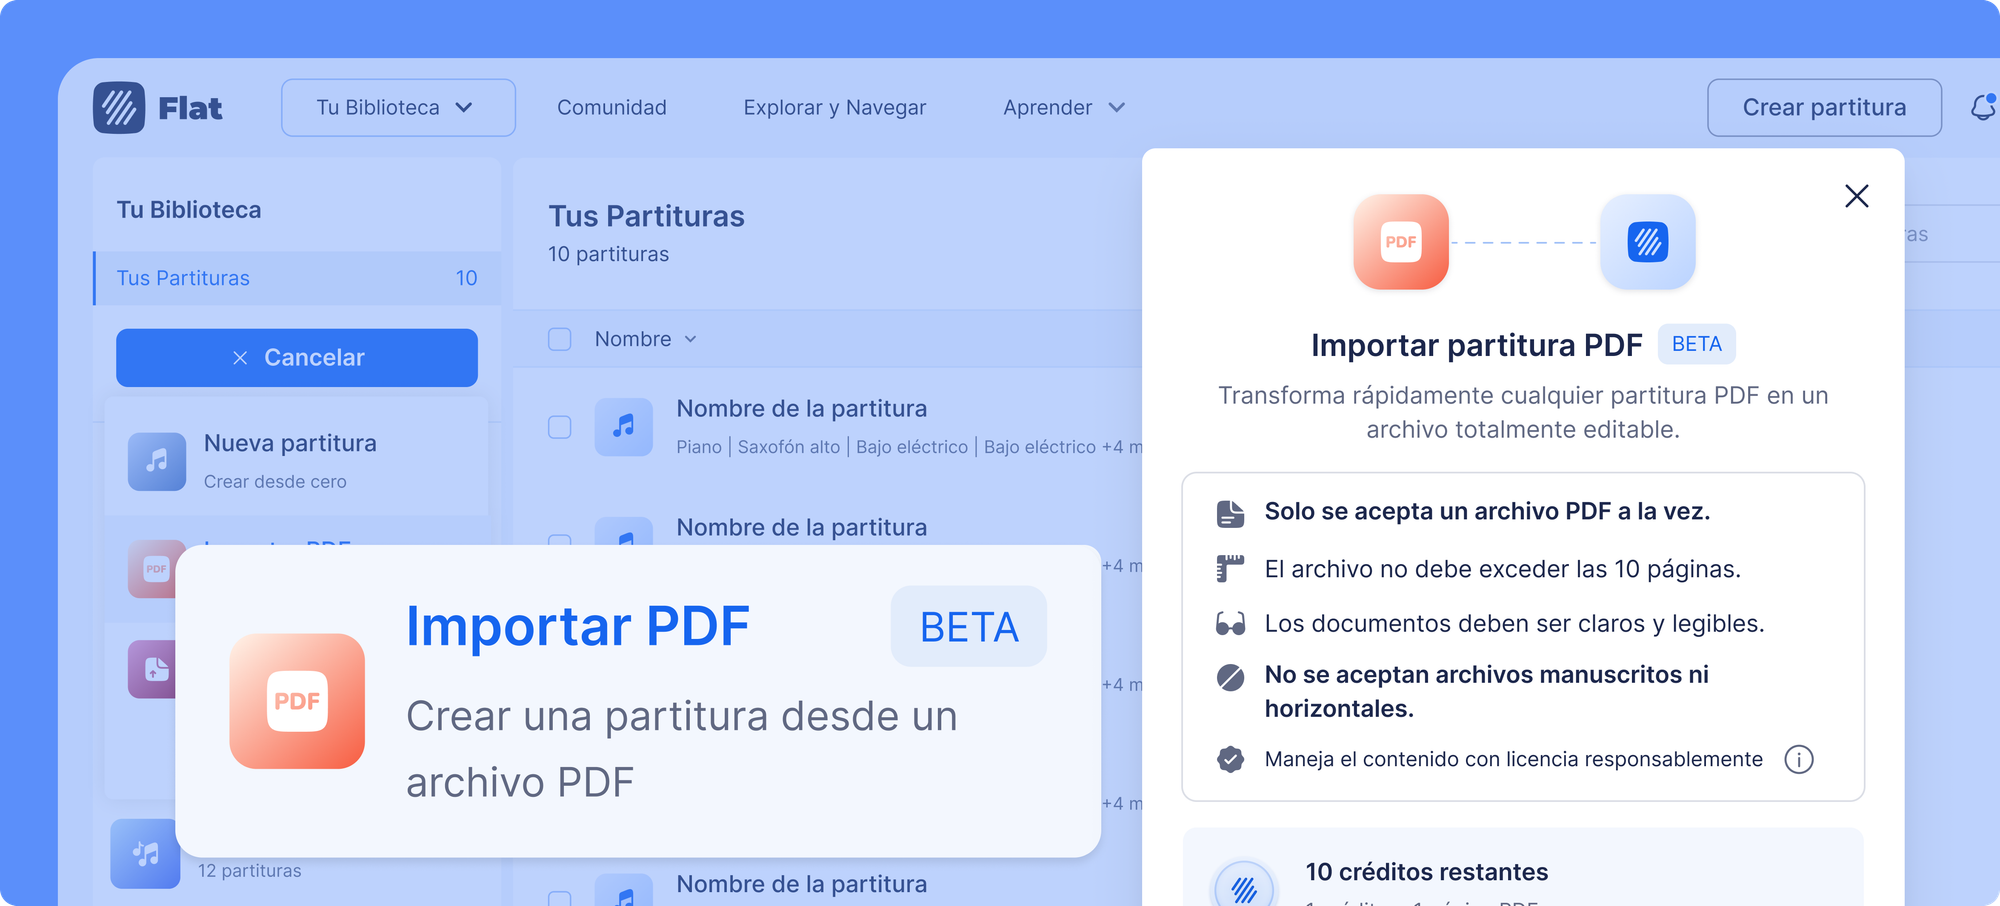Open the notifications bell
Screen dimensions: 2000x906
tap(1982, 107)
